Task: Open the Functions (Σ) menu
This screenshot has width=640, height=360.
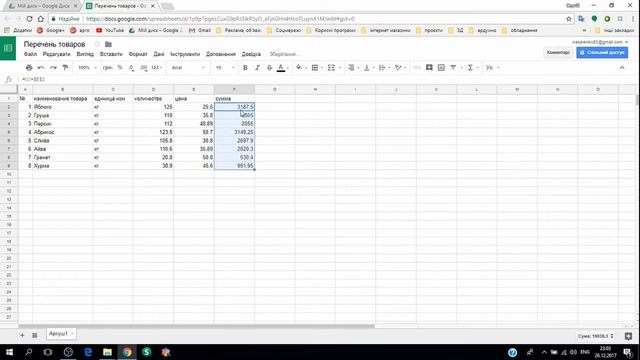Action: 471,68
